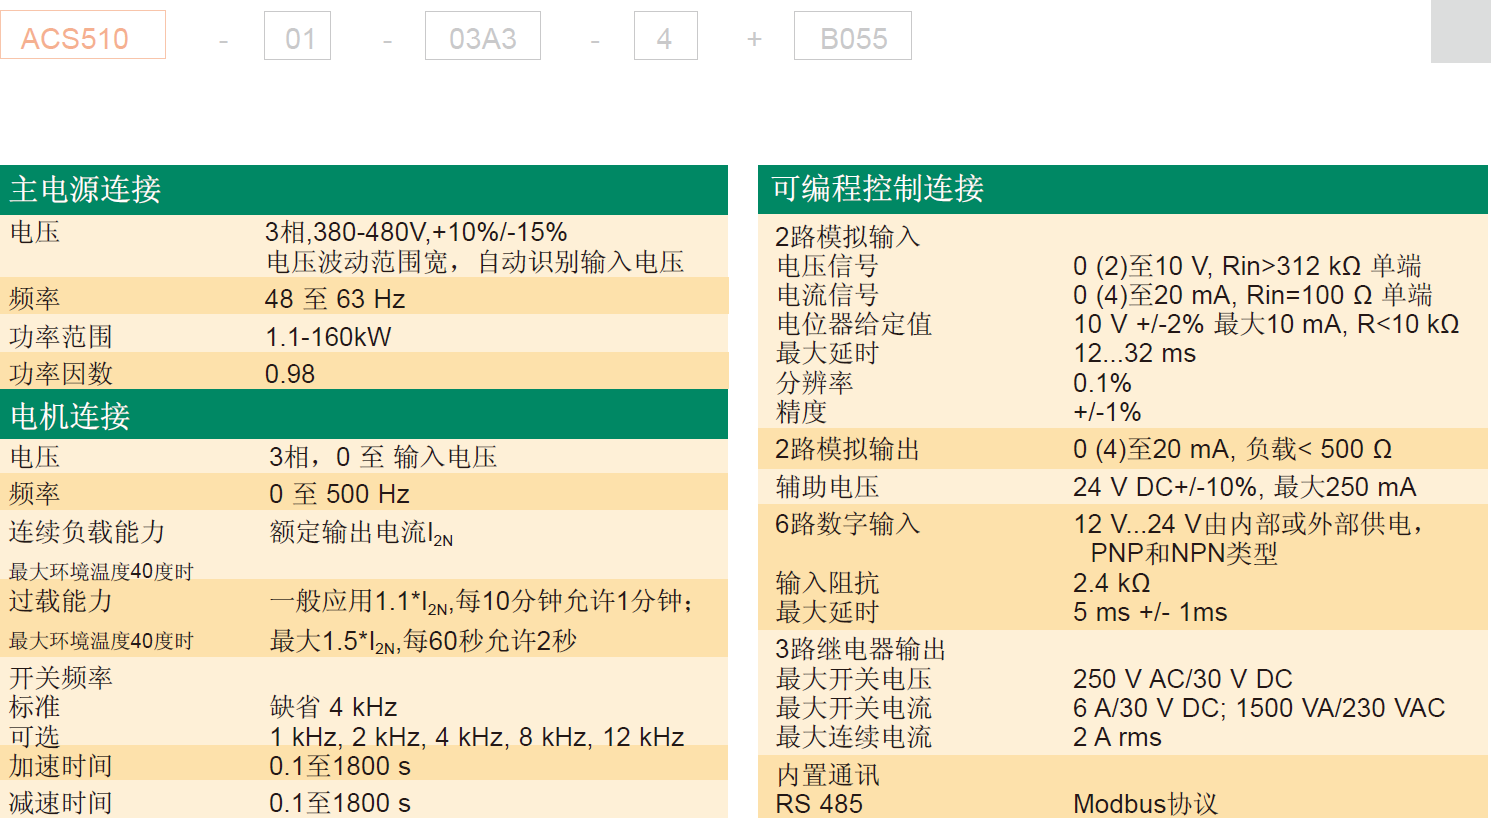Click the 最大开关电压 label
Image resolution: width=1491 pixels, height=818 pixels.
pyautogui.click(x=854, y=679)
